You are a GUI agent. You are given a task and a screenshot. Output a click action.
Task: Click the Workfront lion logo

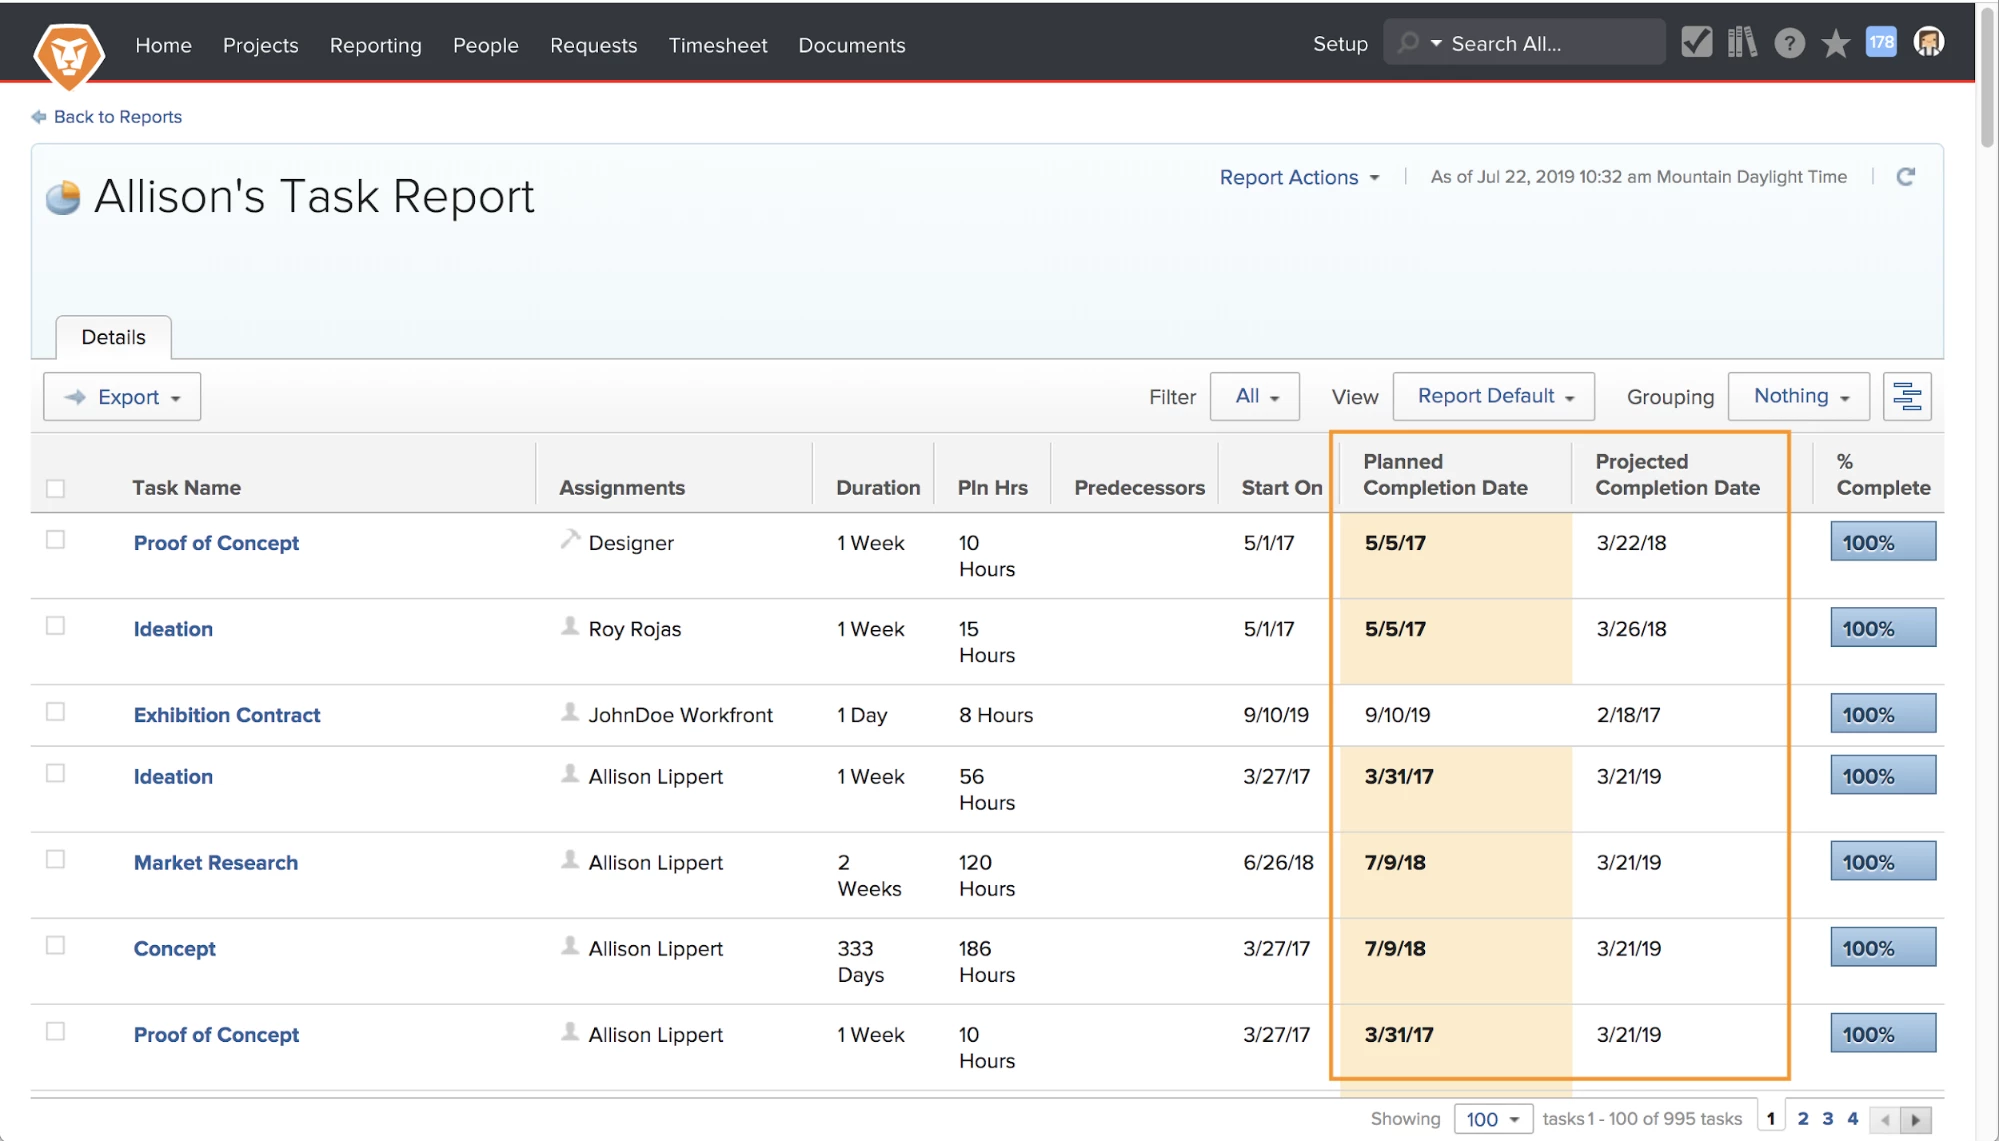[x=68, y=54]
